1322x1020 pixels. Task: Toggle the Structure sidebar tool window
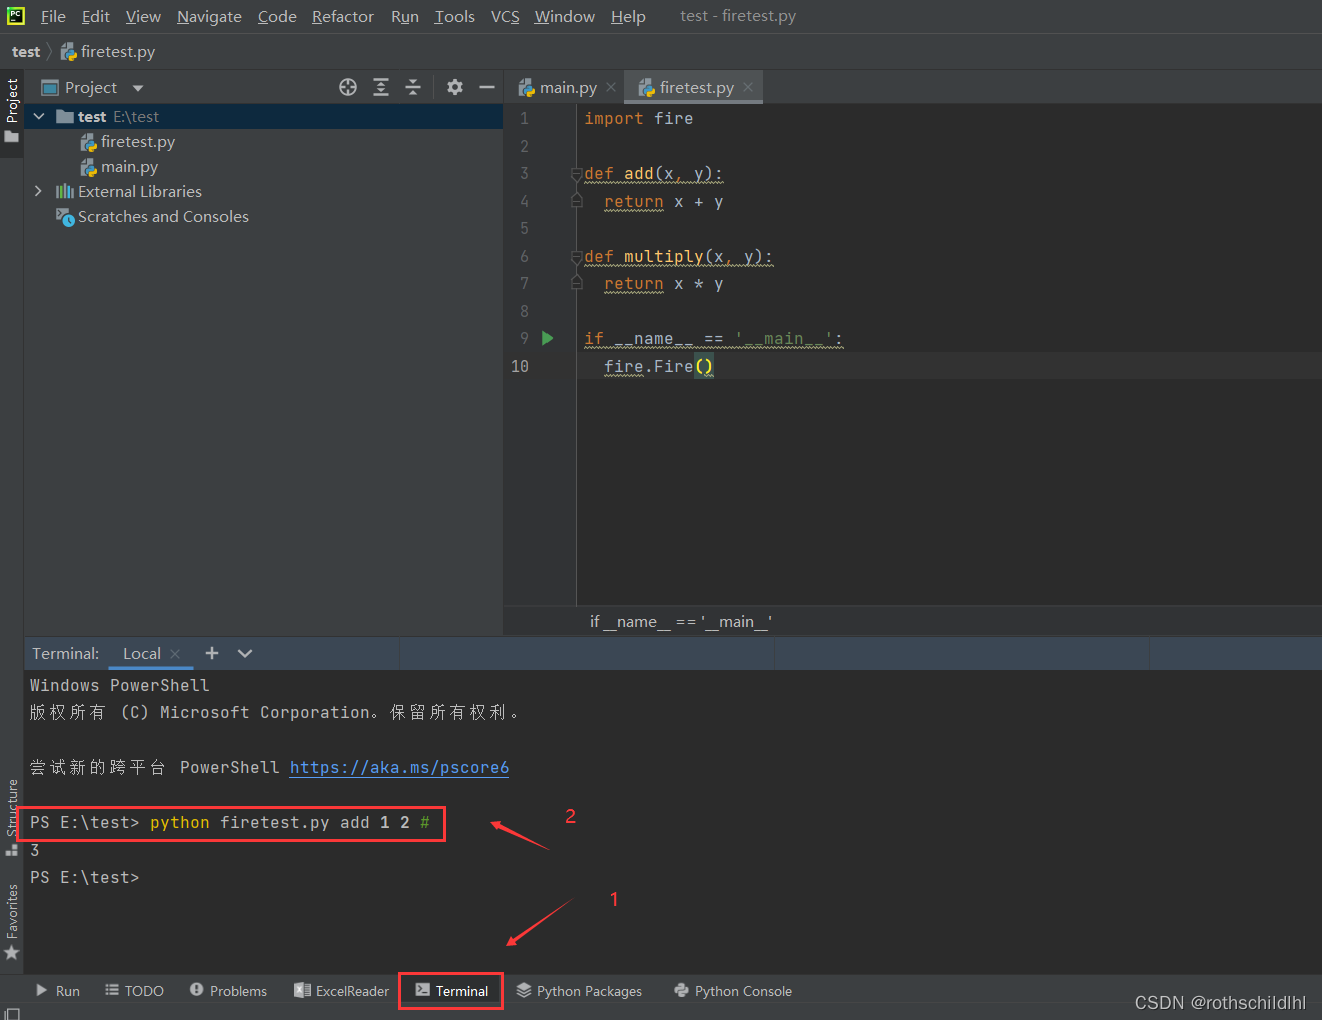click(12, 817)
